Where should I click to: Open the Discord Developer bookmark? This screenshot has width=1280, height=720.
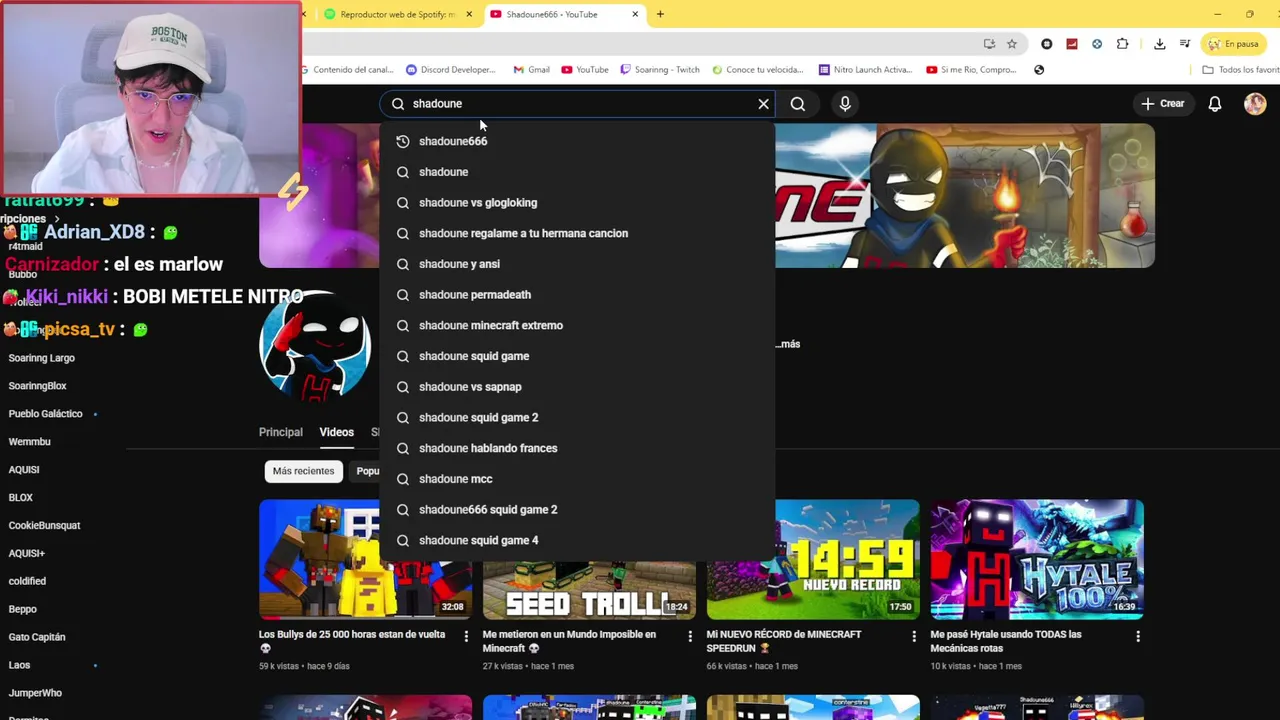click(x=450, y=70)
